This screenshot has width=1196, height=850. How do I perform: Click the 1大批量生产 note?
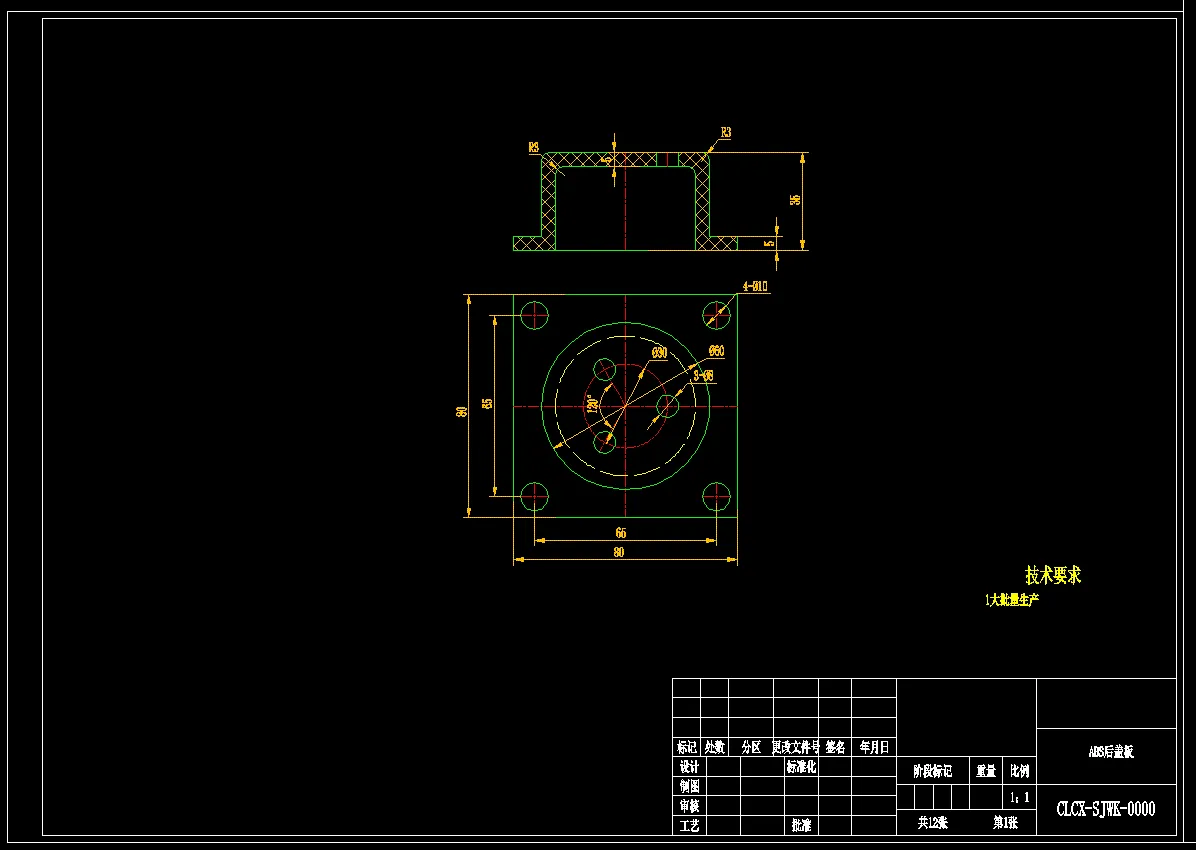(1011, 600)
